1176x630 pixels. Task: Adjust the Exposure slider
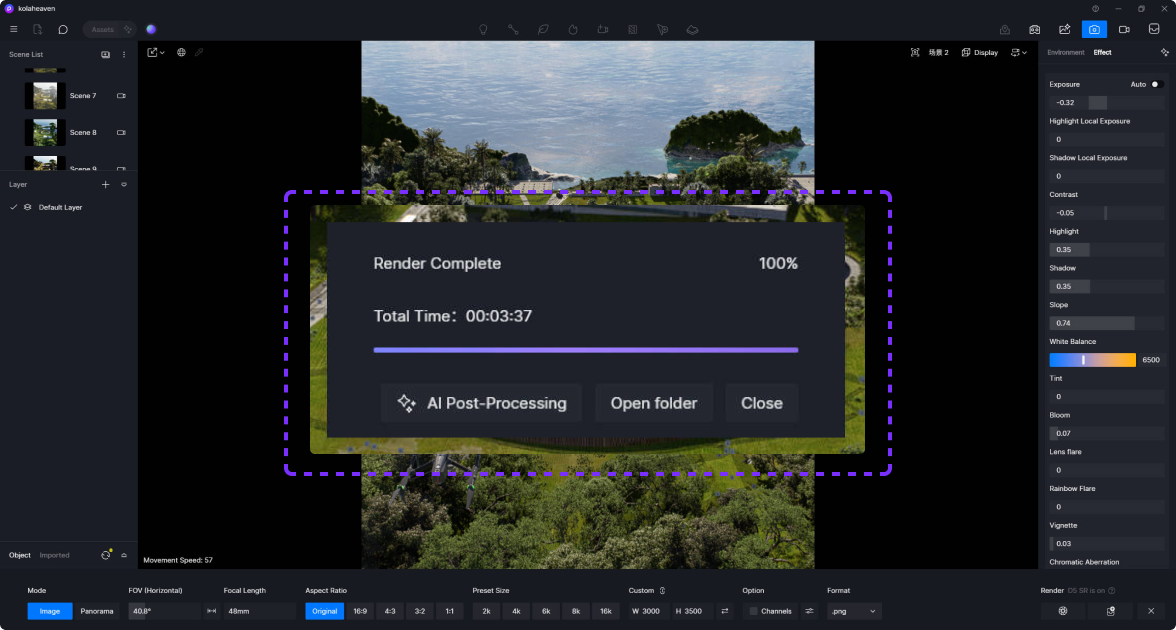pos(1106,103)
